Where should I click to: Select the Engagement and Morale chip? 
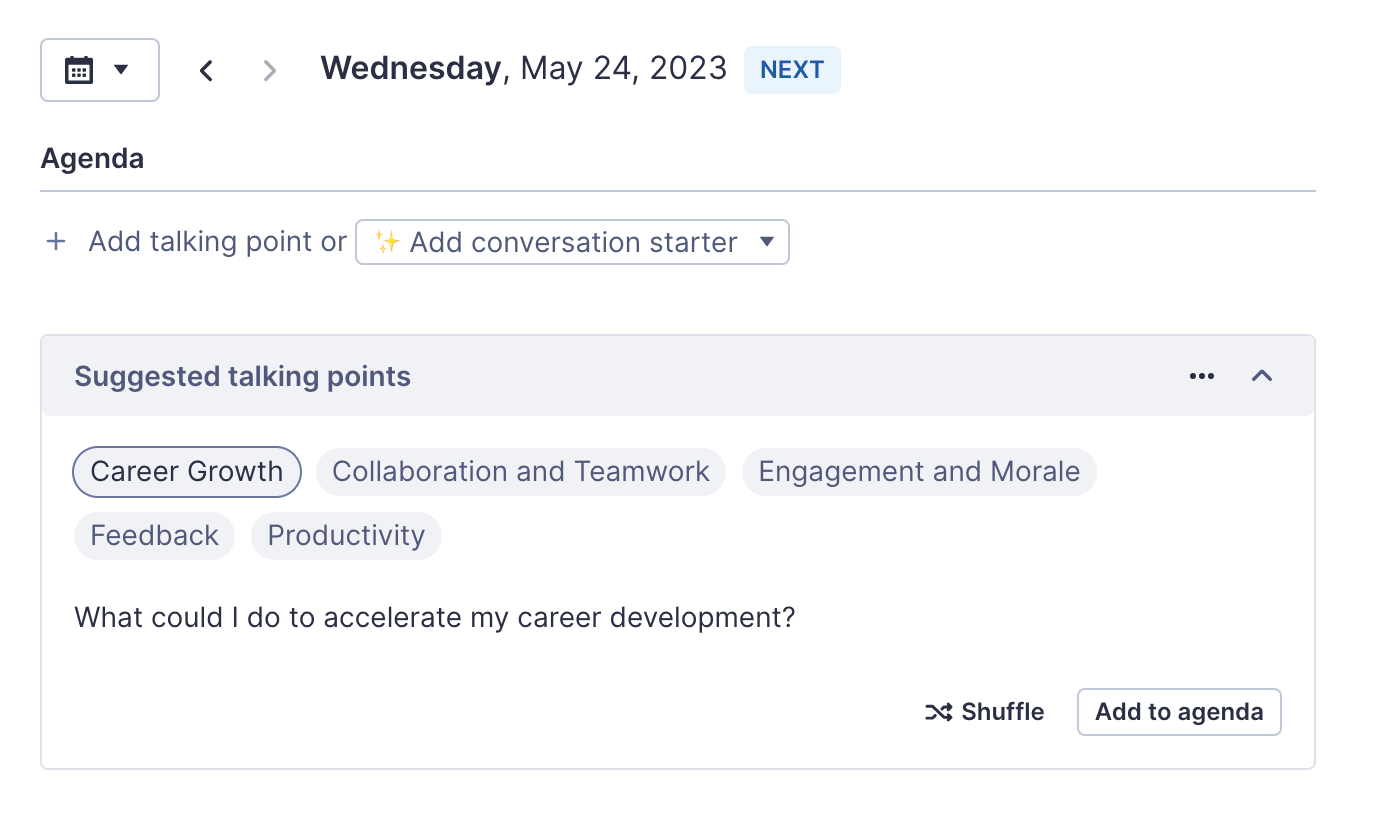click(x=918, y=472)
